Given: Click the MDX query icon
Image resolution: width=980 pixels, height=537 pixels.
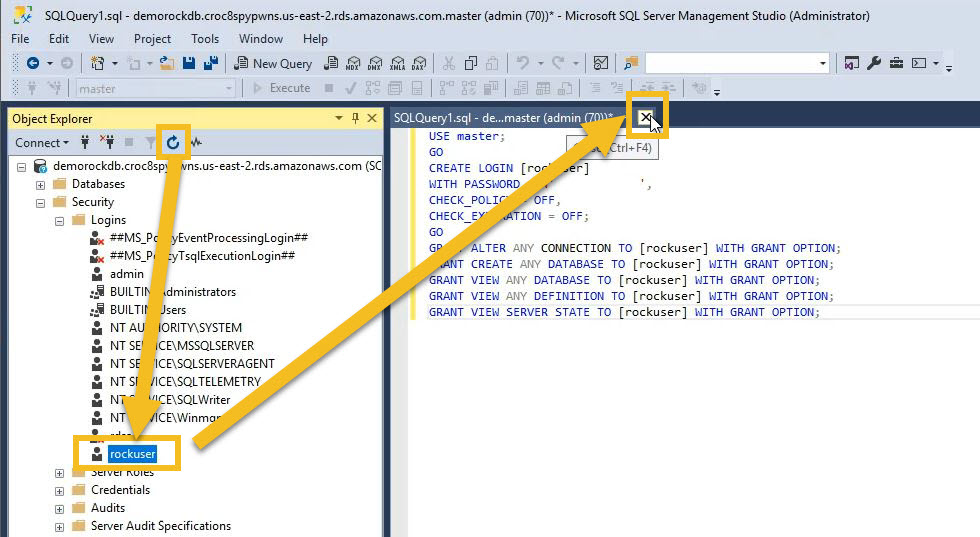Looking at the screenshot, I should [353, 63].
